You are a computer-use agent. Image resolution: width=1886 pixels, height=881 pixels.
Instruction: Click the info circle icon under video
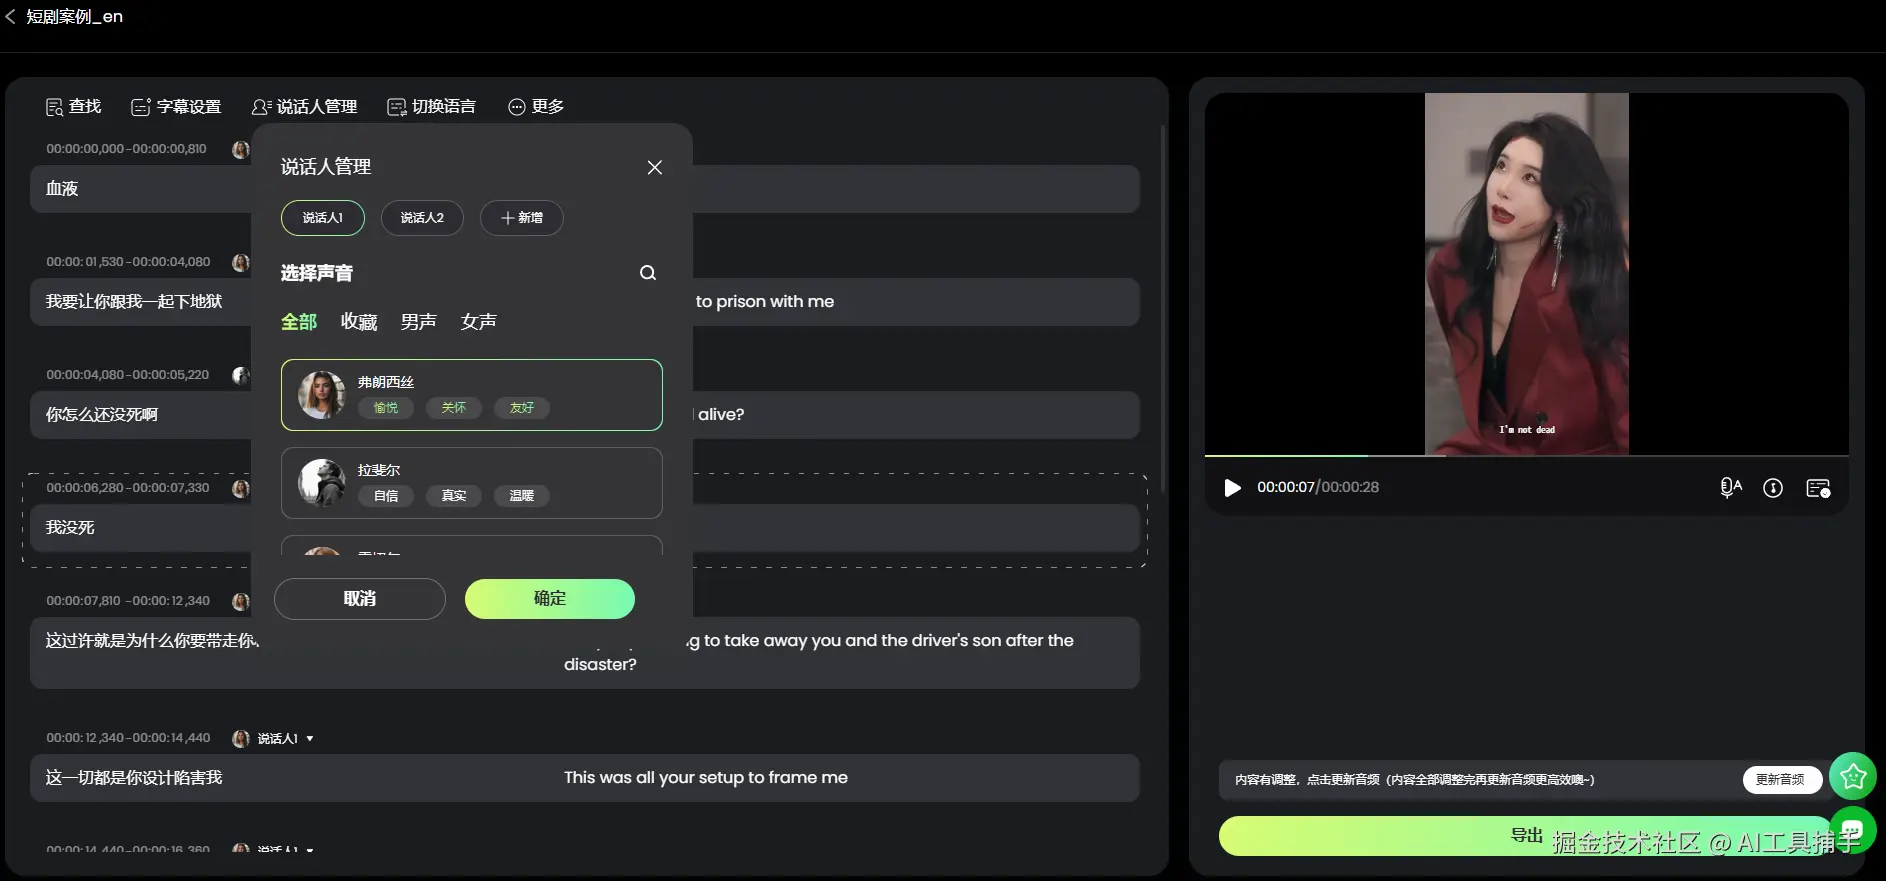pyautogui.click(x=1773, y=488)
